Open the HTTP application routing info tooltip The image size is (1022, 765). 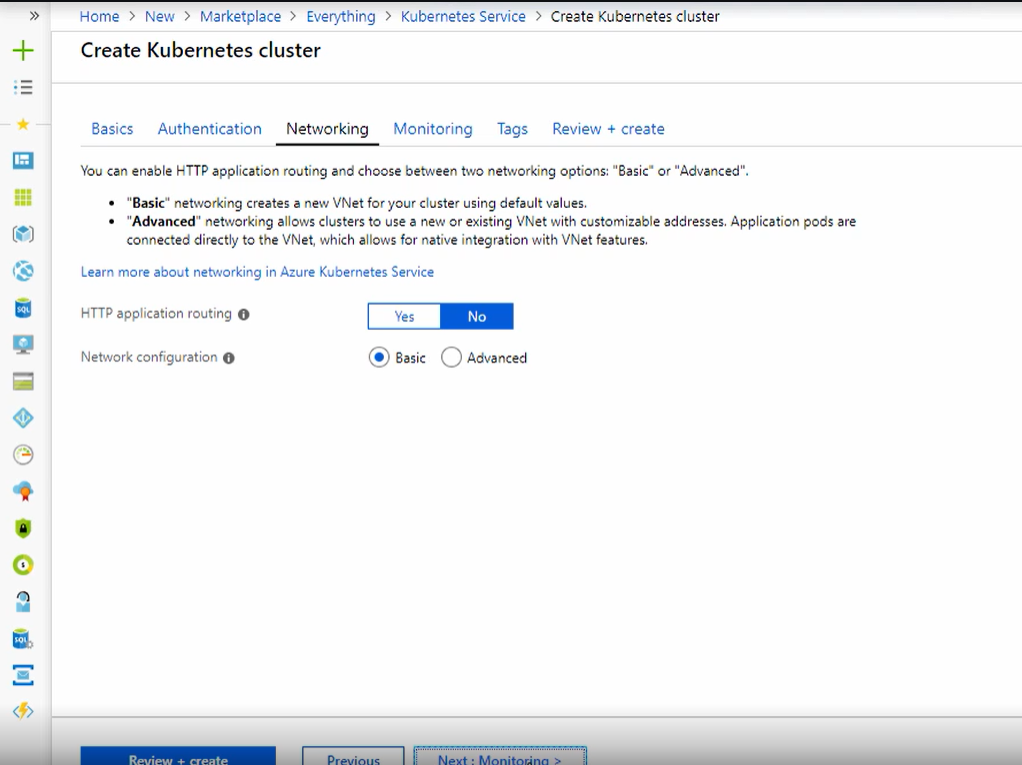pos(243,312)
